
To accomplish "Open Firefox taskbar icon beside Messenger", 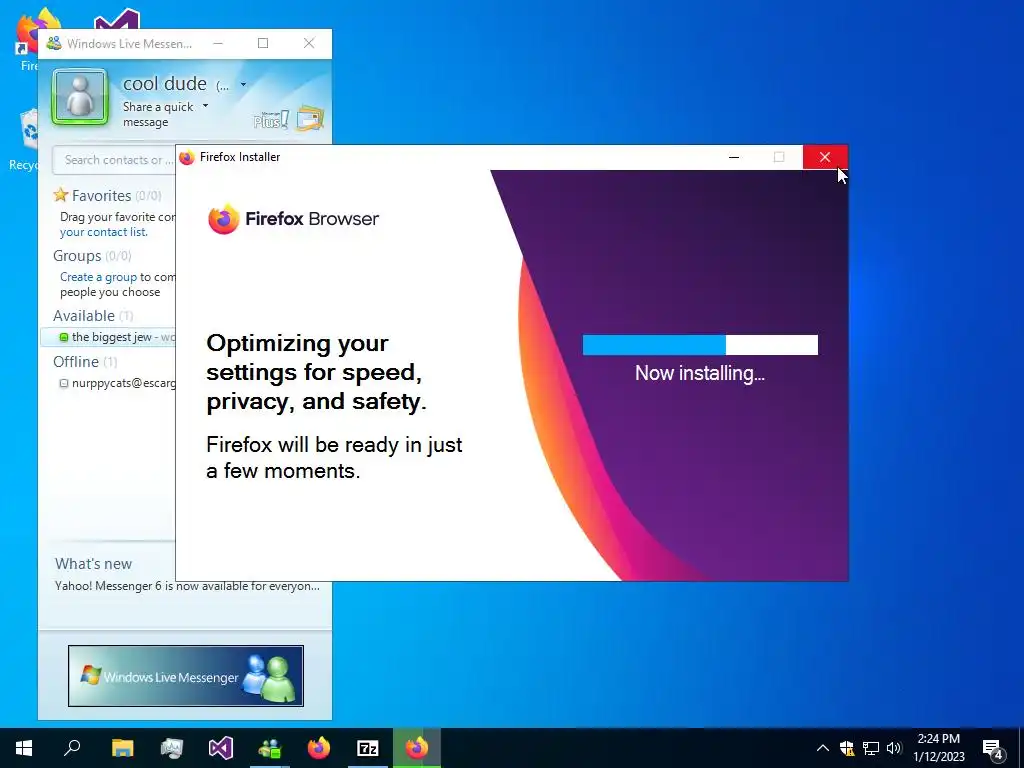I will point(319,748).
